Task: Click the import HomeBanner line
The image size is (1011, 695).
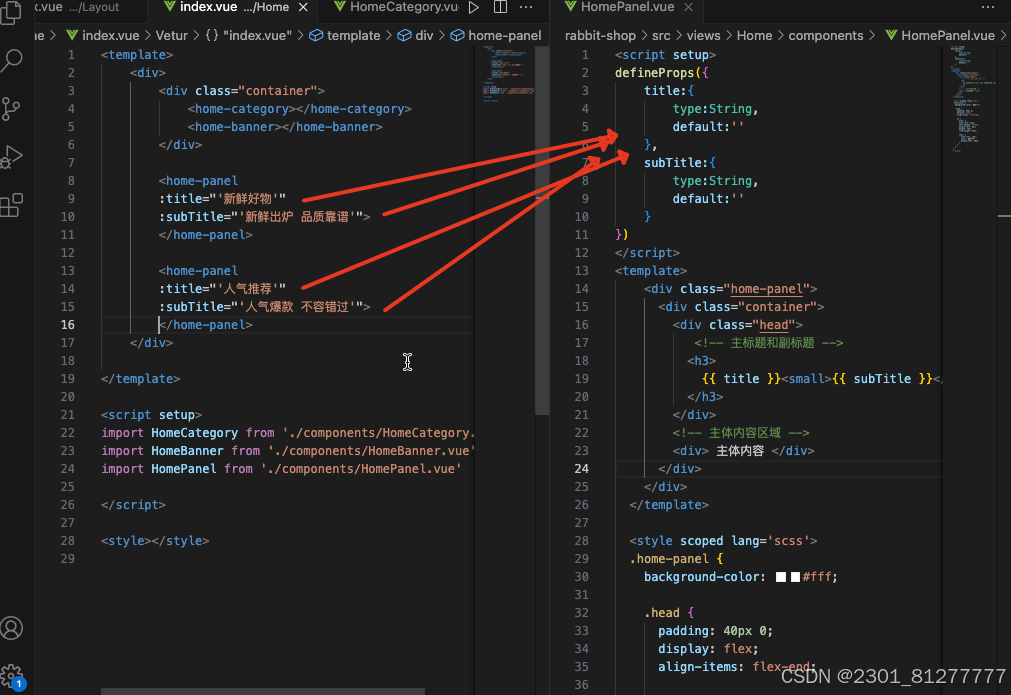Action: tap(288, 451)
